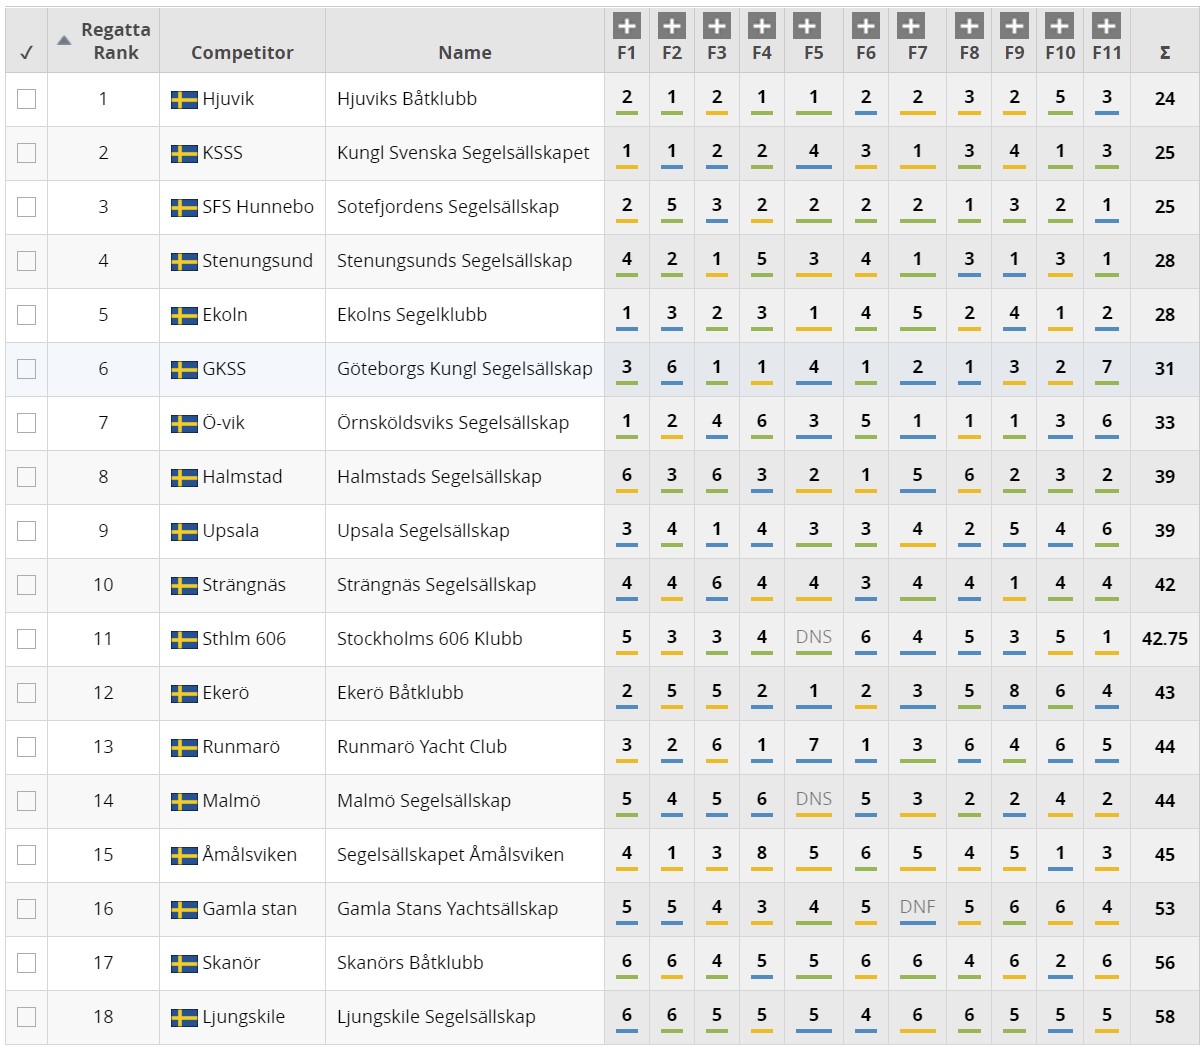Viewport: 1204px width, 1047px height.
Task: Expand the F11 race column plus icon
Action: (x=1106, y=26)
